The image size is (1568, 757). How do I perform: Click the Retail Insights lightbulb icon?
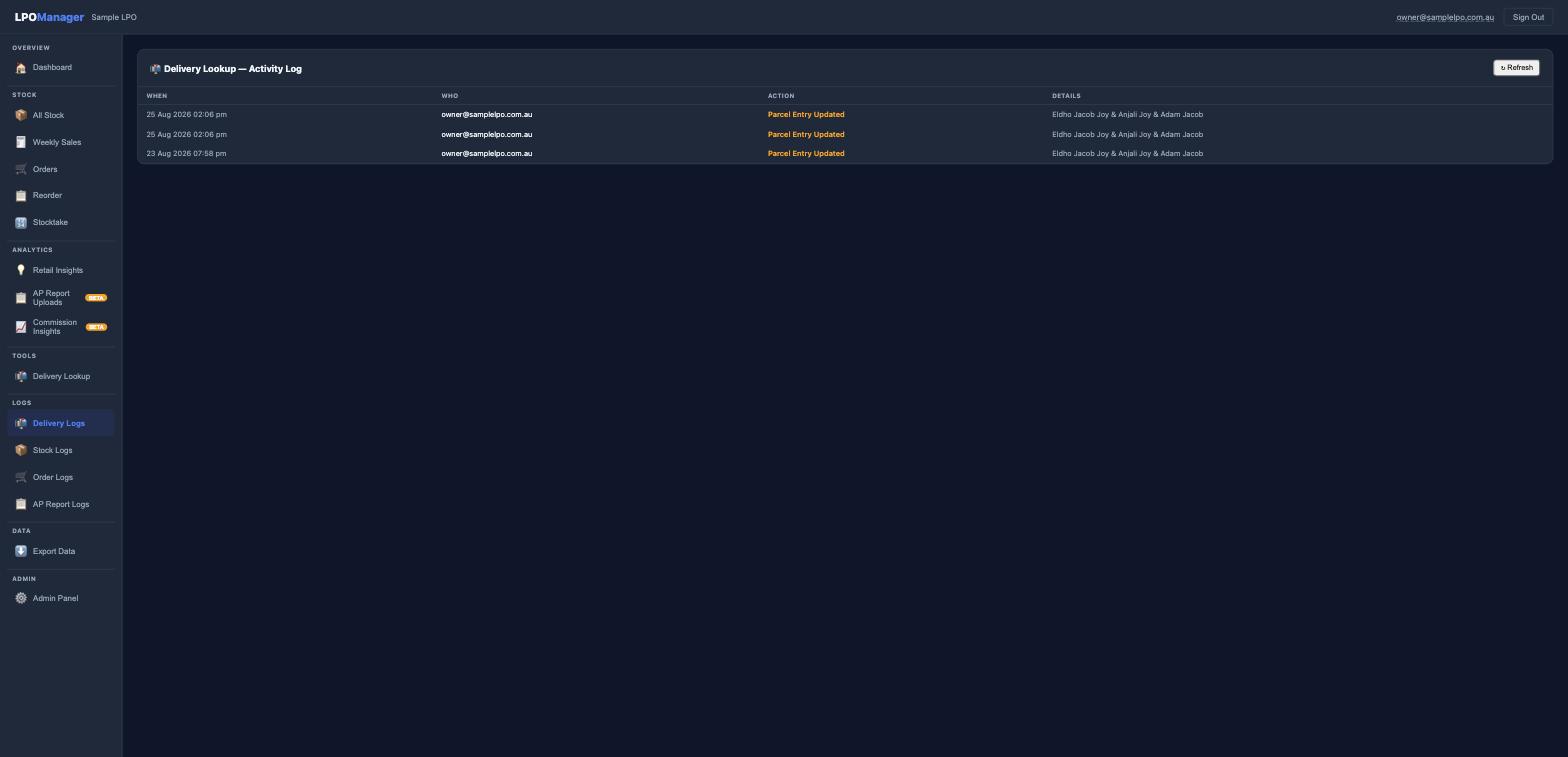tap(21, 270)
